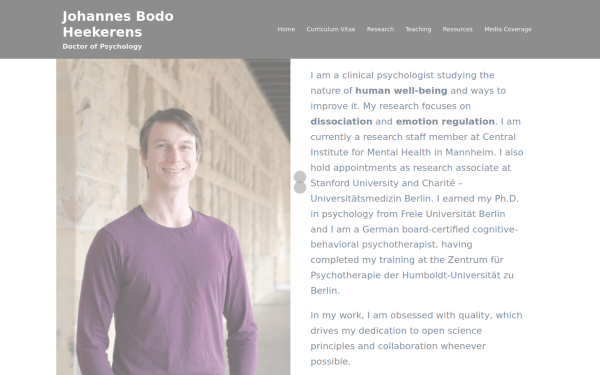The image size is (600, 375).
Task: Open the Resources page
Action: click(x=457, y=29)
